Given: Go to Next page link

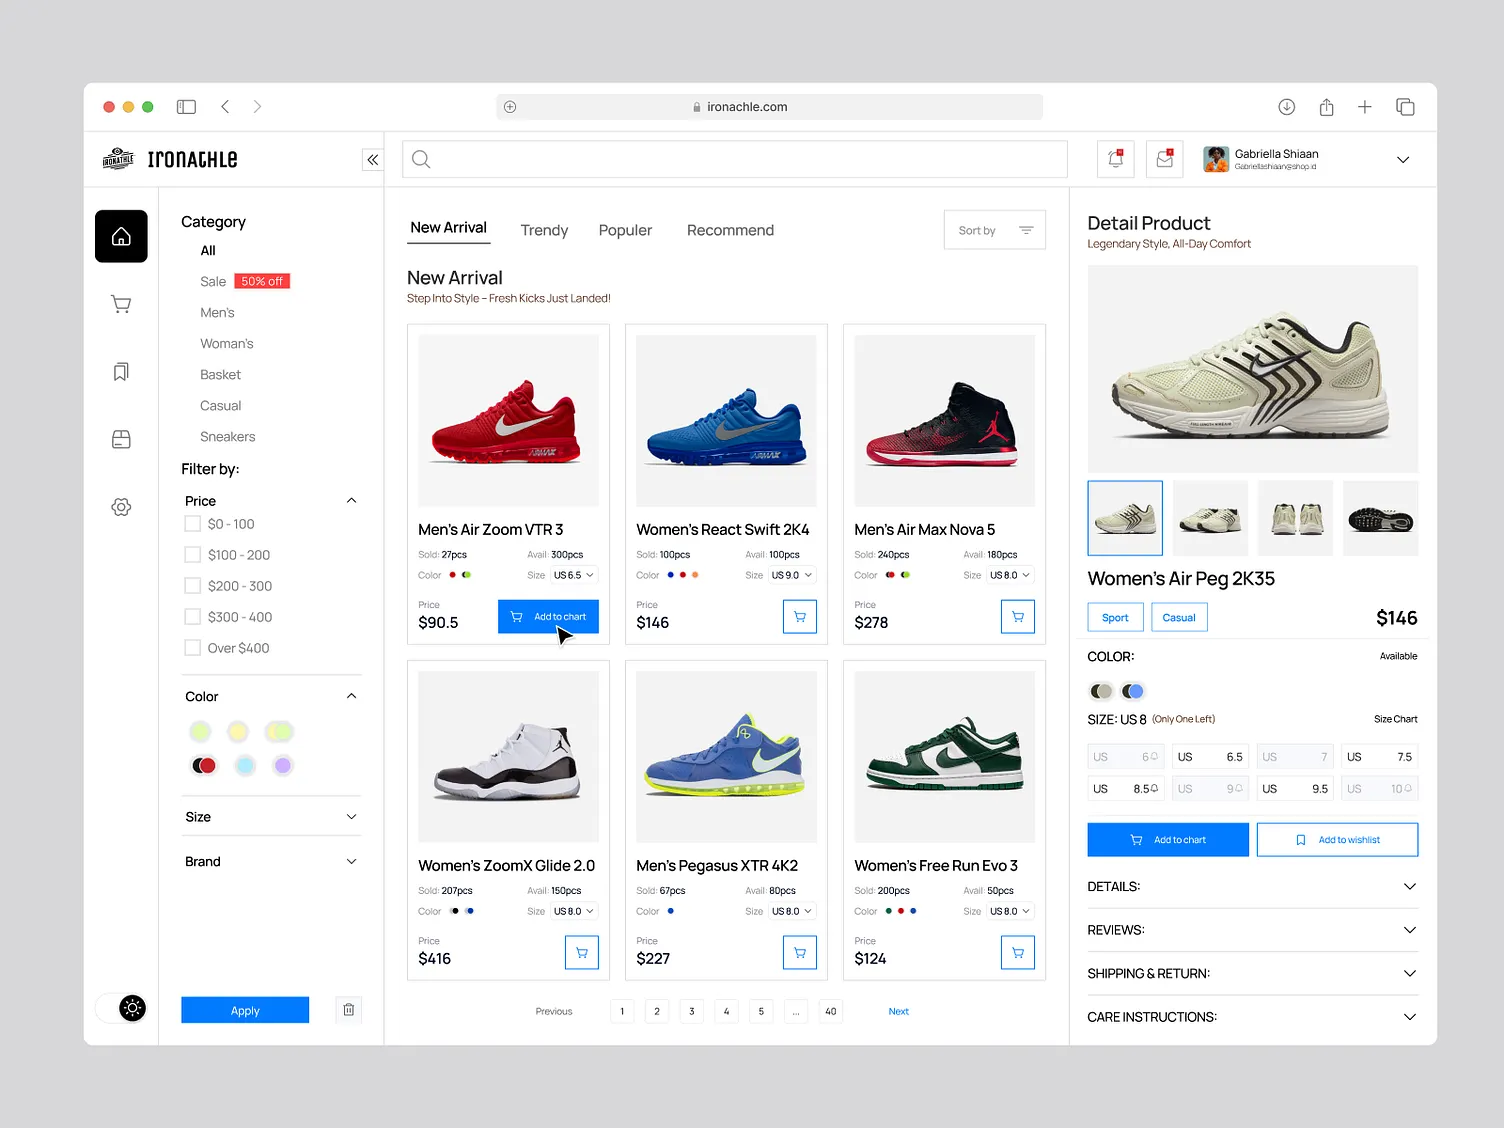Looking at the screenshot, I should coord(899,1011).
